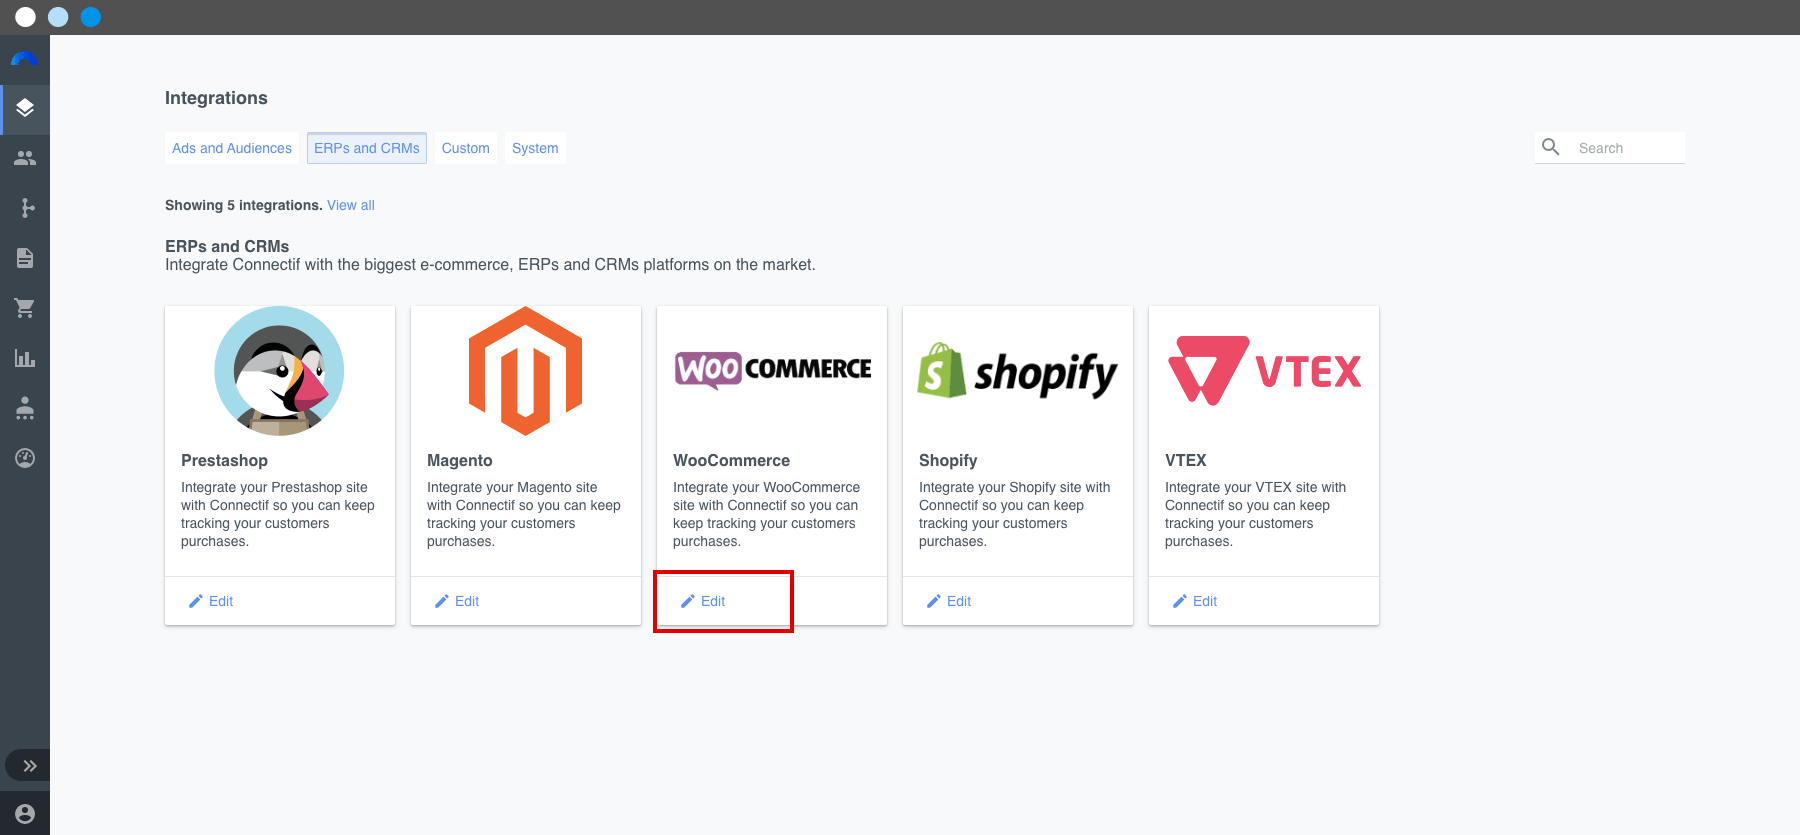Open the contacts people icon in the sidebar
Viewport: 1800px width, 835px height.
coord(25,158)
